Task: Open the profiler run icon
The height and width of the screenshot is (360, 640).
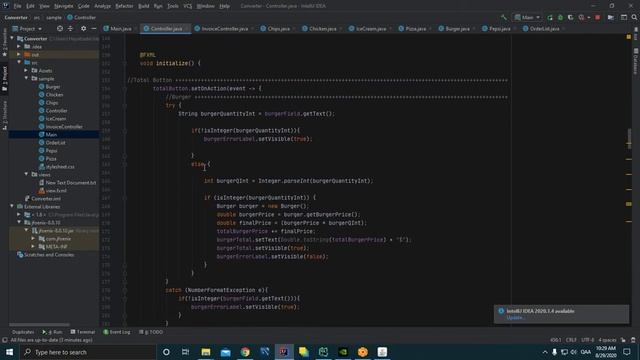Action: (582, 18)
